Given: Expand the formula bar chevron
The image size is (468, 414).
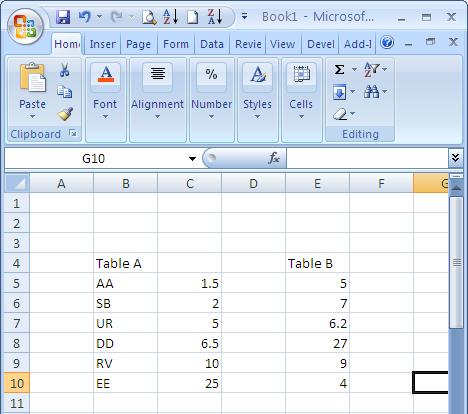Looking at the screenshot, I should tap(456, 157).
